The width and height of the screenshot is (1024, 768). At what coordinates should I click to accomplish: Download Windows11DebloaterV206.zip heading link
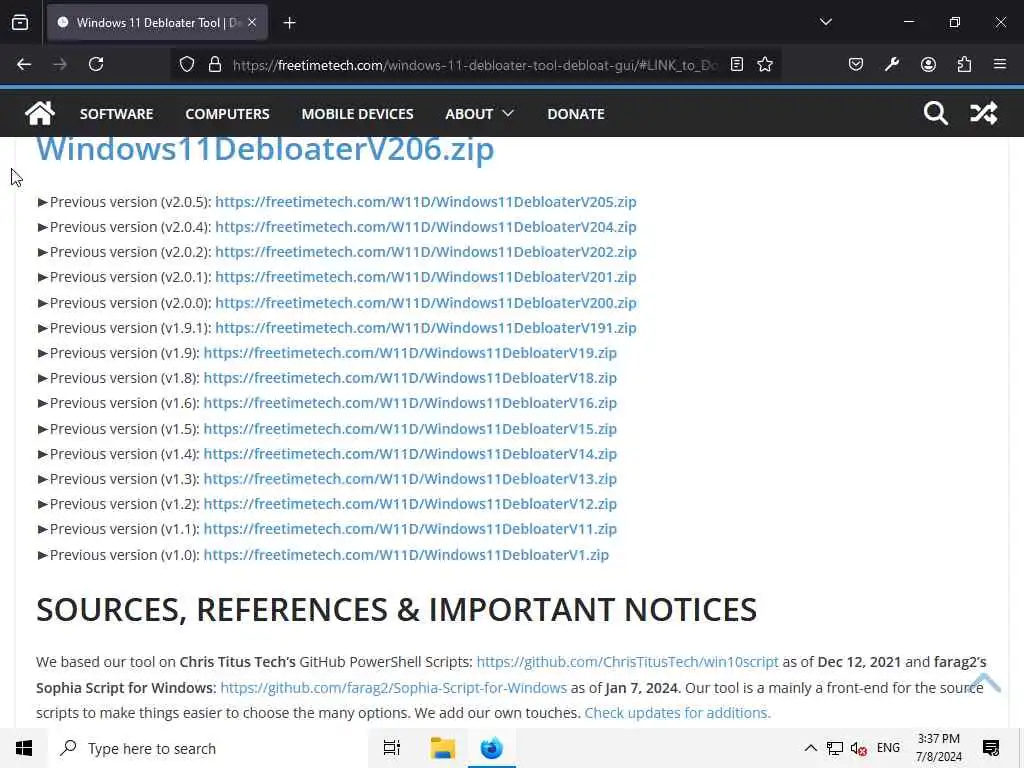tap(265, 150)
